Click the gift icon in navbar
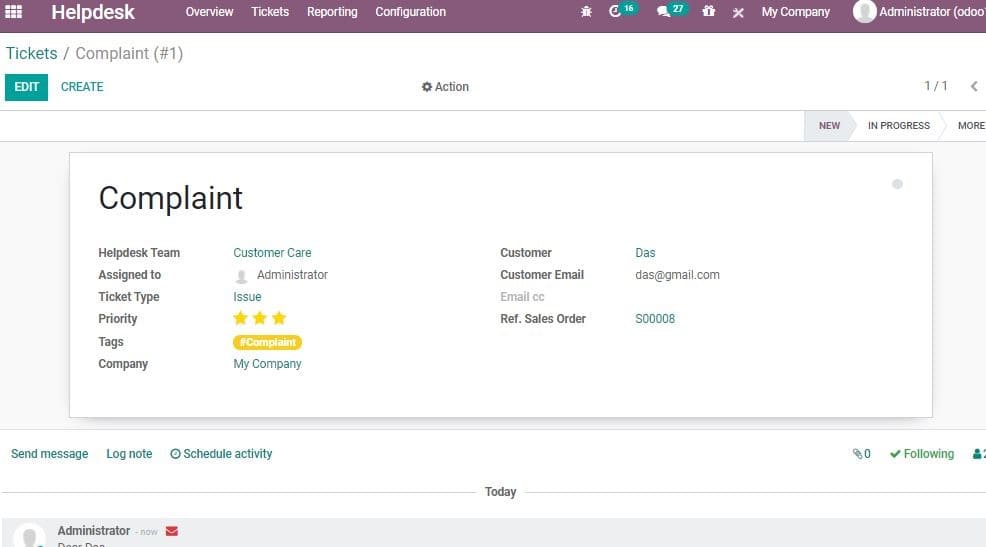 pos(709,12)
